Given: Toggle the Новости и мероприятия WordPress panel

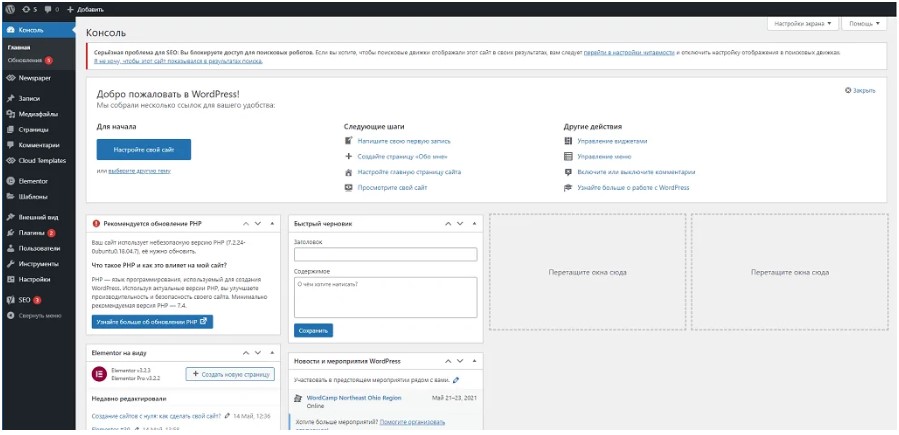Looking at the screenshot, I should 474,362.
